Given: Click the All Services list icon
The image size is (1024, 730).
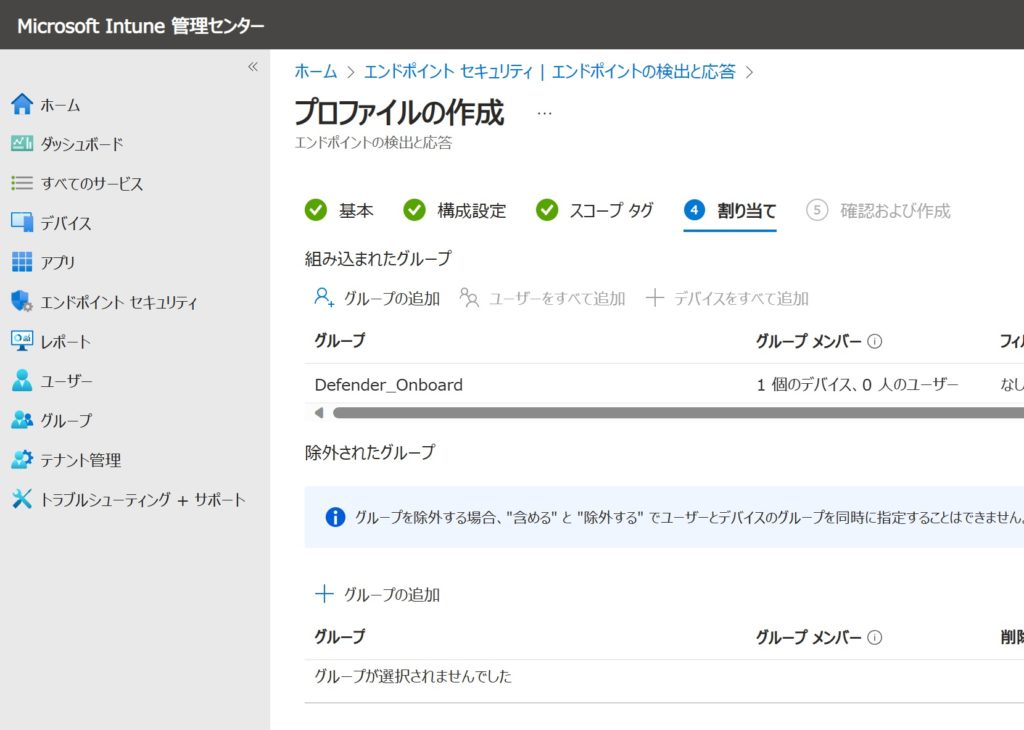Looking at the screenshot, I should [x=22, y=184].
